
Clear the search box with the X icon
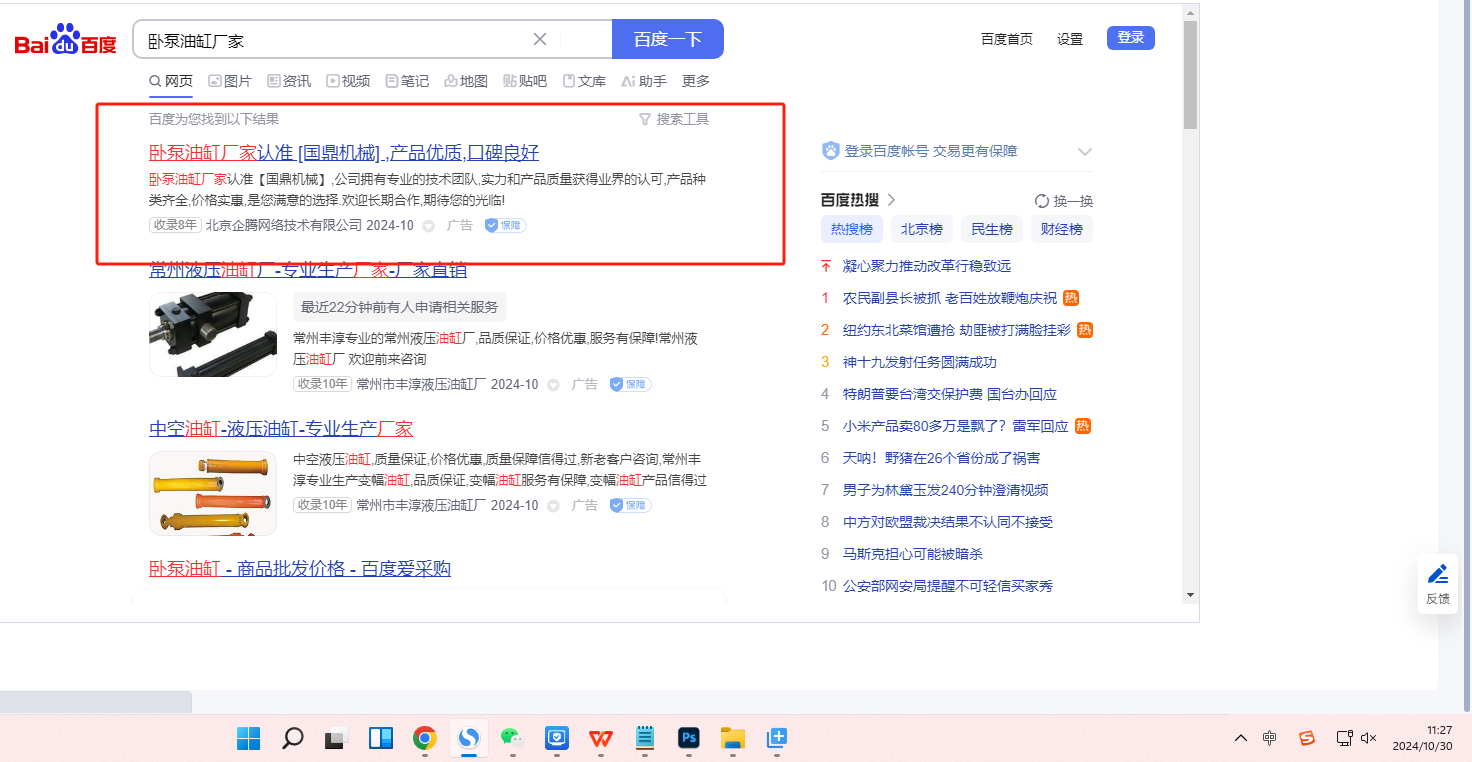pyautogui.click(x=540, y=39)
